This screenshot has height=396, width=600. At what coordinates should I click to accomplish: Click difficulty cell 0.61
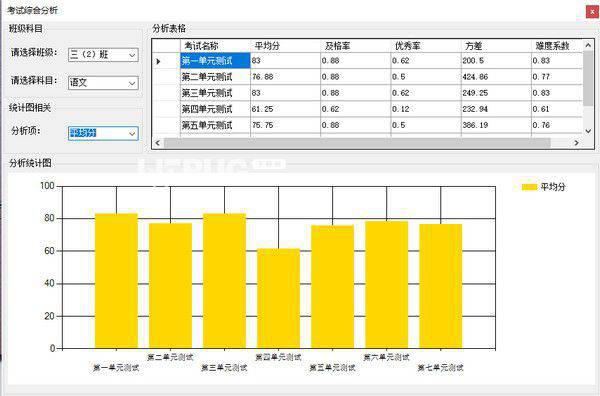point(557,109)
